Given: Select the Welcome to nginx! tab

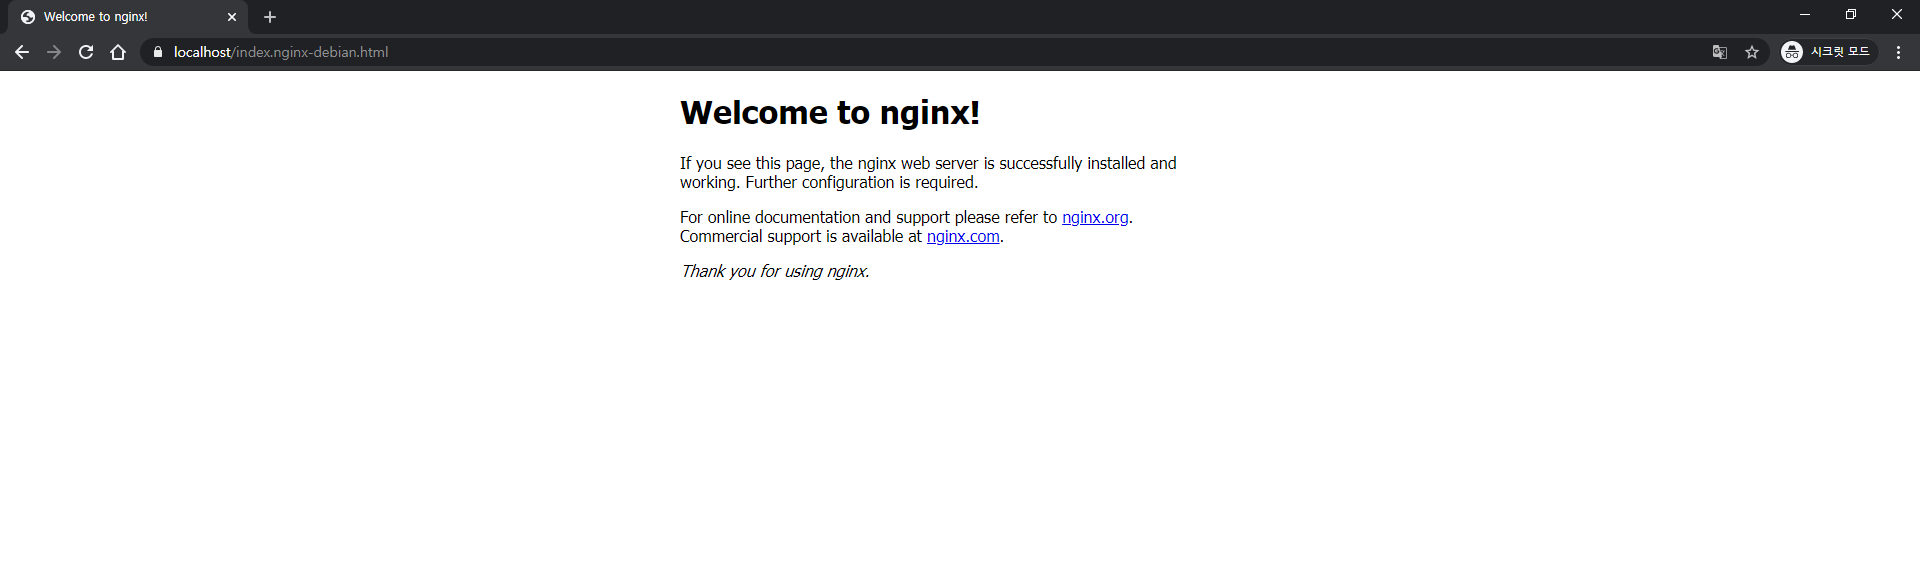Looking at the screenshot, I should [x=126, y=17].
